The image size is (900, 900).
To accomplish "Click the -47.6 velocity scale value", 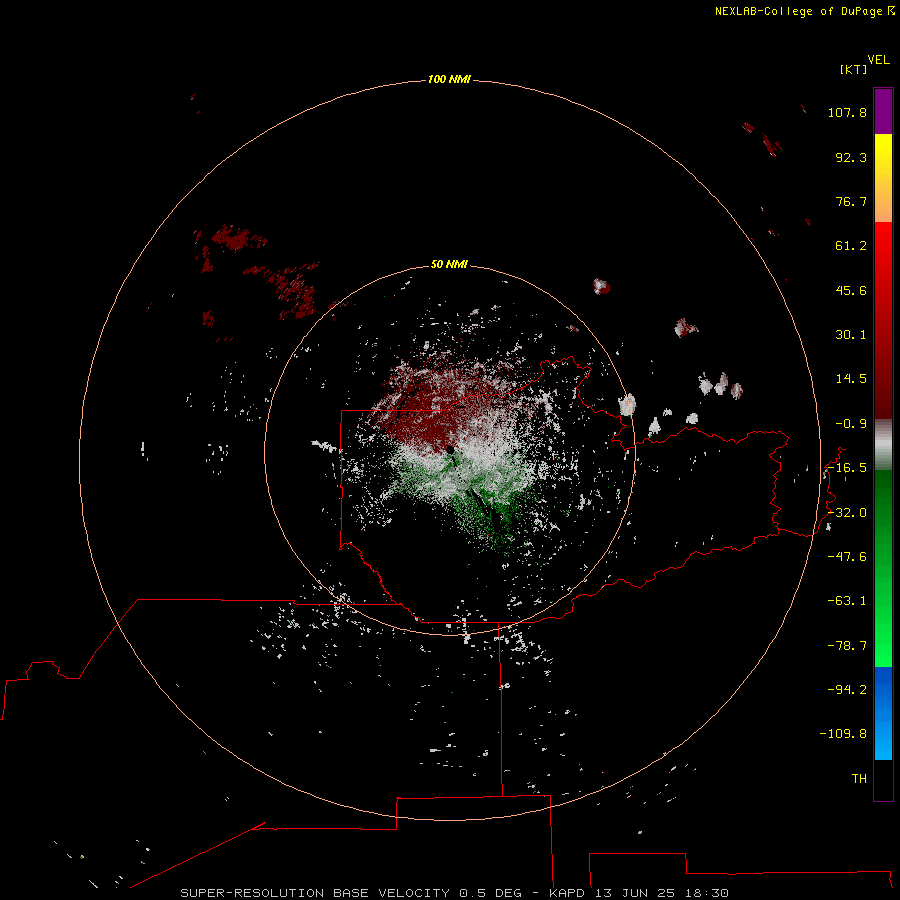I will click(847, 557).
